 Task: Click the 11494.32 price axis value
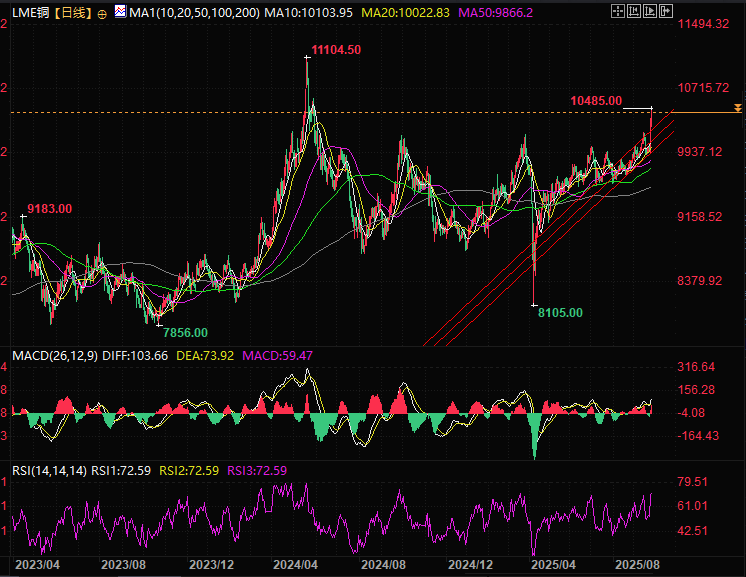703,24
